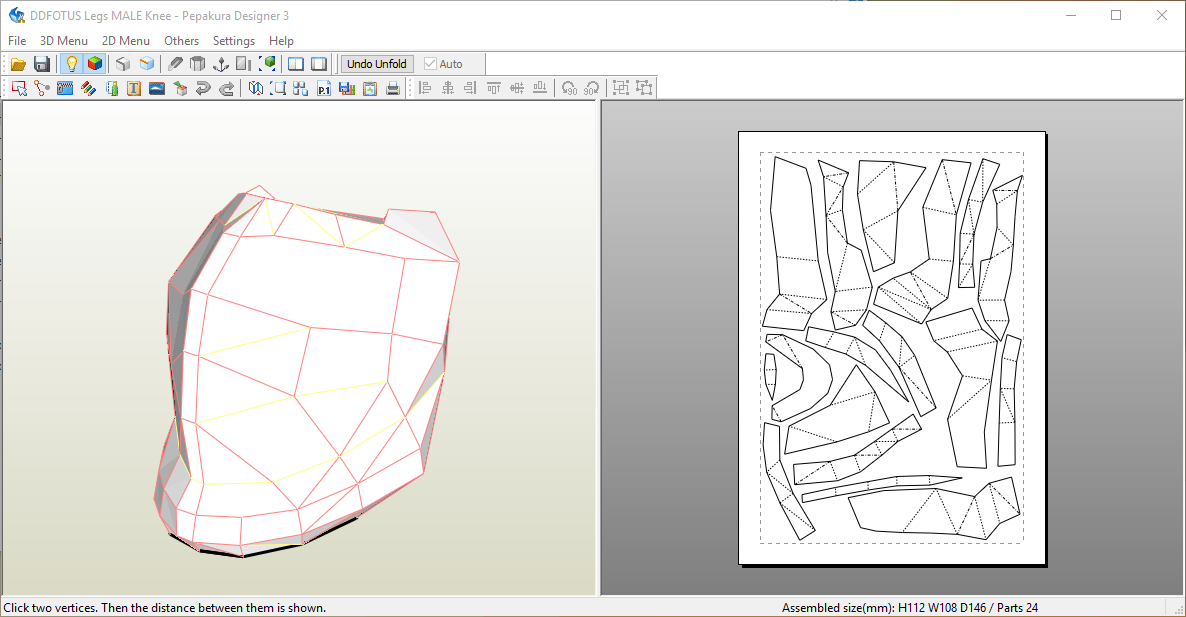Open the 3D Menu
This screenshot has width=1186, height=617.
[64, 41]
